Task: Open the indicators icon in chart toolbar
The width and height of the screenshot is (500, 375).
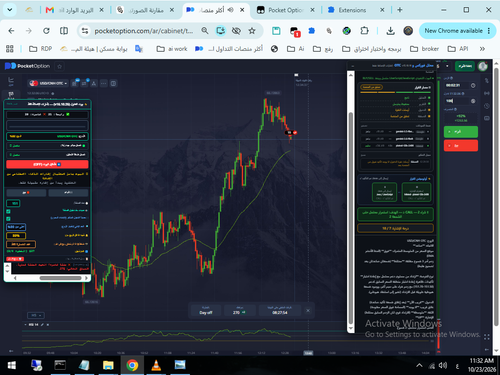Action: click(x=84, y=83)
